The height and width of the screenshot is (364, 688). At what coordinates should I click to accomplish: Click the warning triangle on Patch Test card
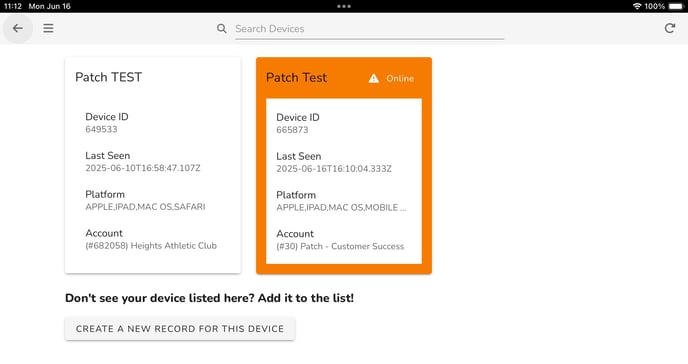coord(373,79)
